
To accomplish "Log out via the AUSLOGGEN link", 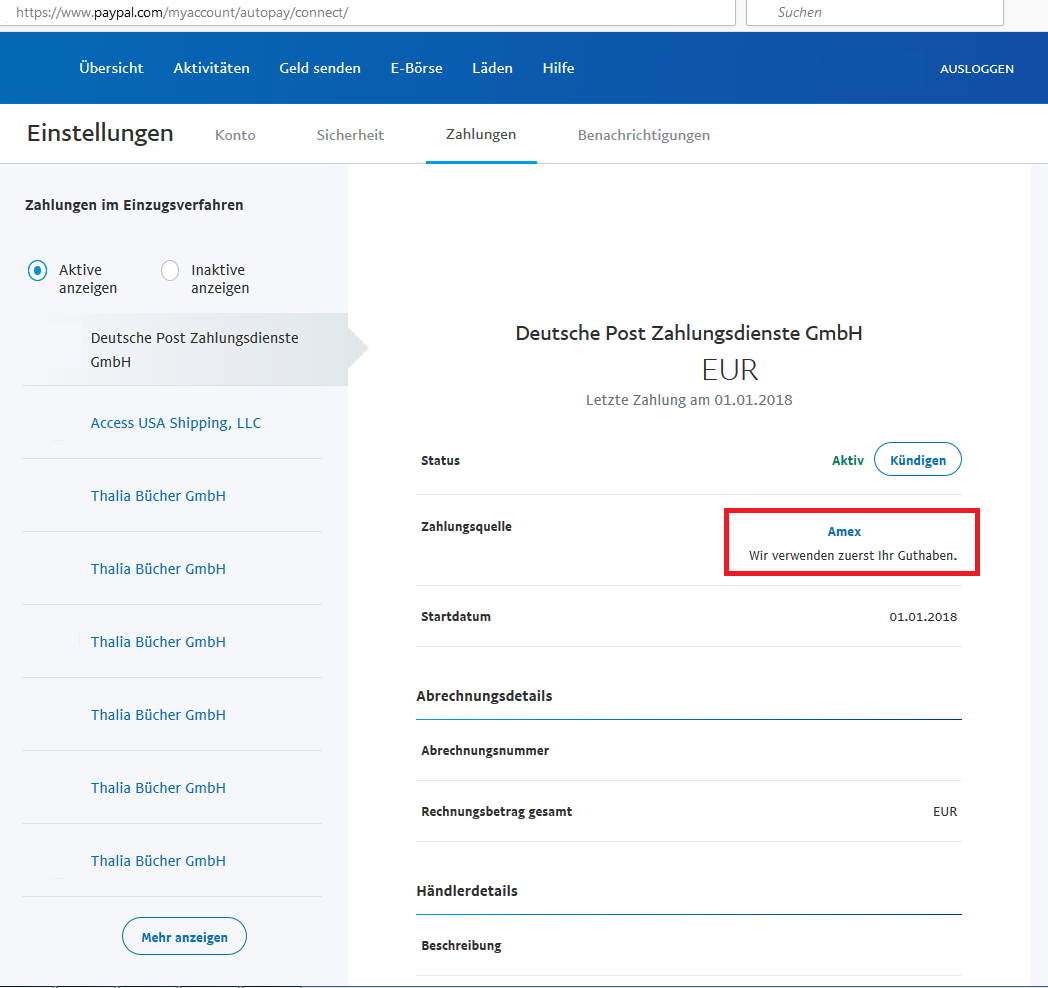I will [976, 69].
